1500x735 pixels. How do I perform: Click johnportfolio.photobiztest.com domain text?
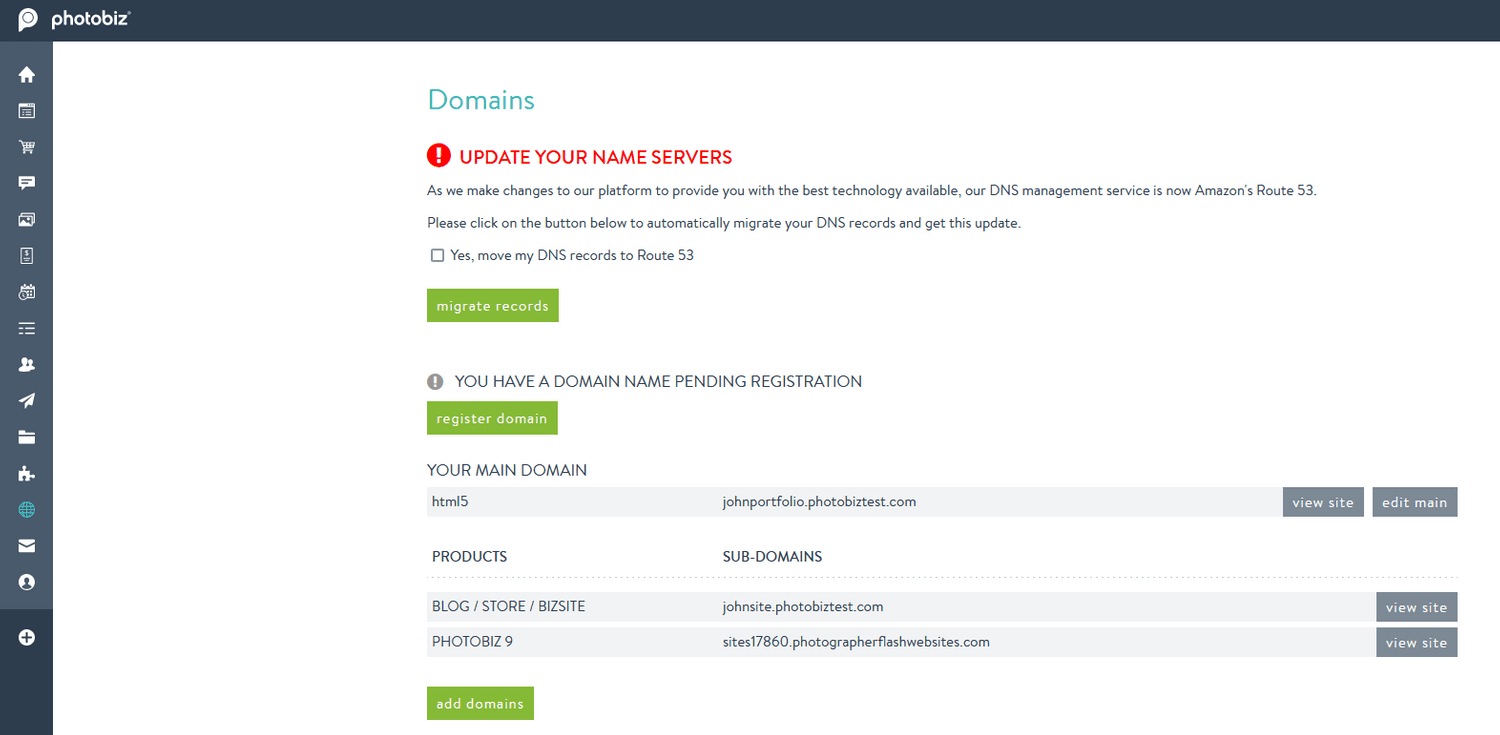click(819, 502)
